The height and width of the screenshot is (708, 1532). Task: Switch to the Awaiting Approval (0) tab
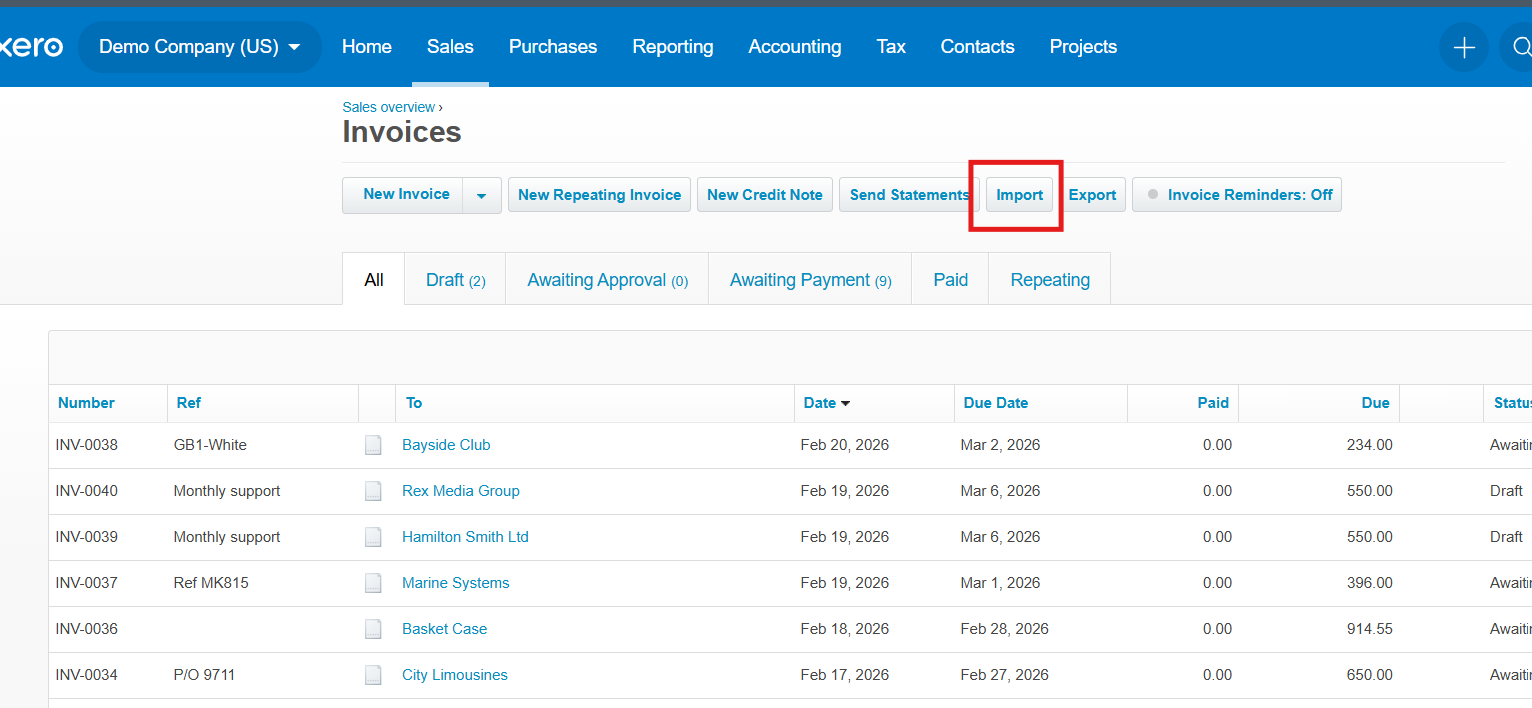click(607, 280)
